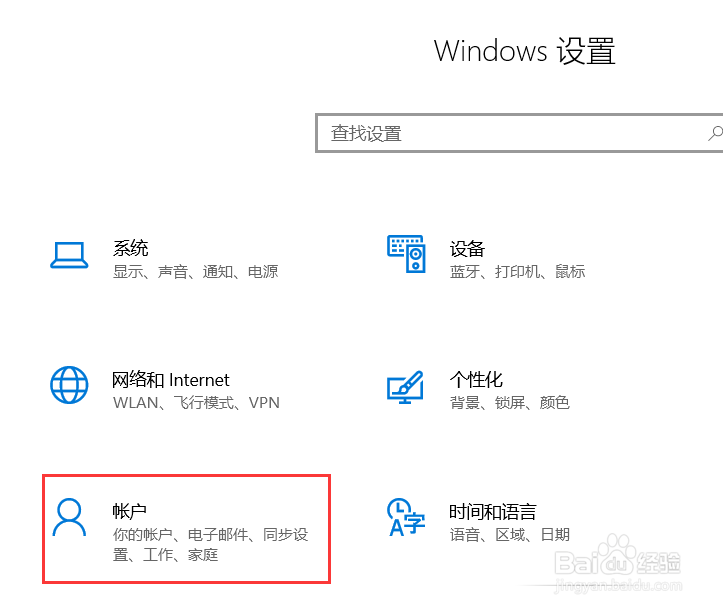This screenshot has height=611, width=723.
Task: Click the Windows 设置 page title
Action: (524, 51)
